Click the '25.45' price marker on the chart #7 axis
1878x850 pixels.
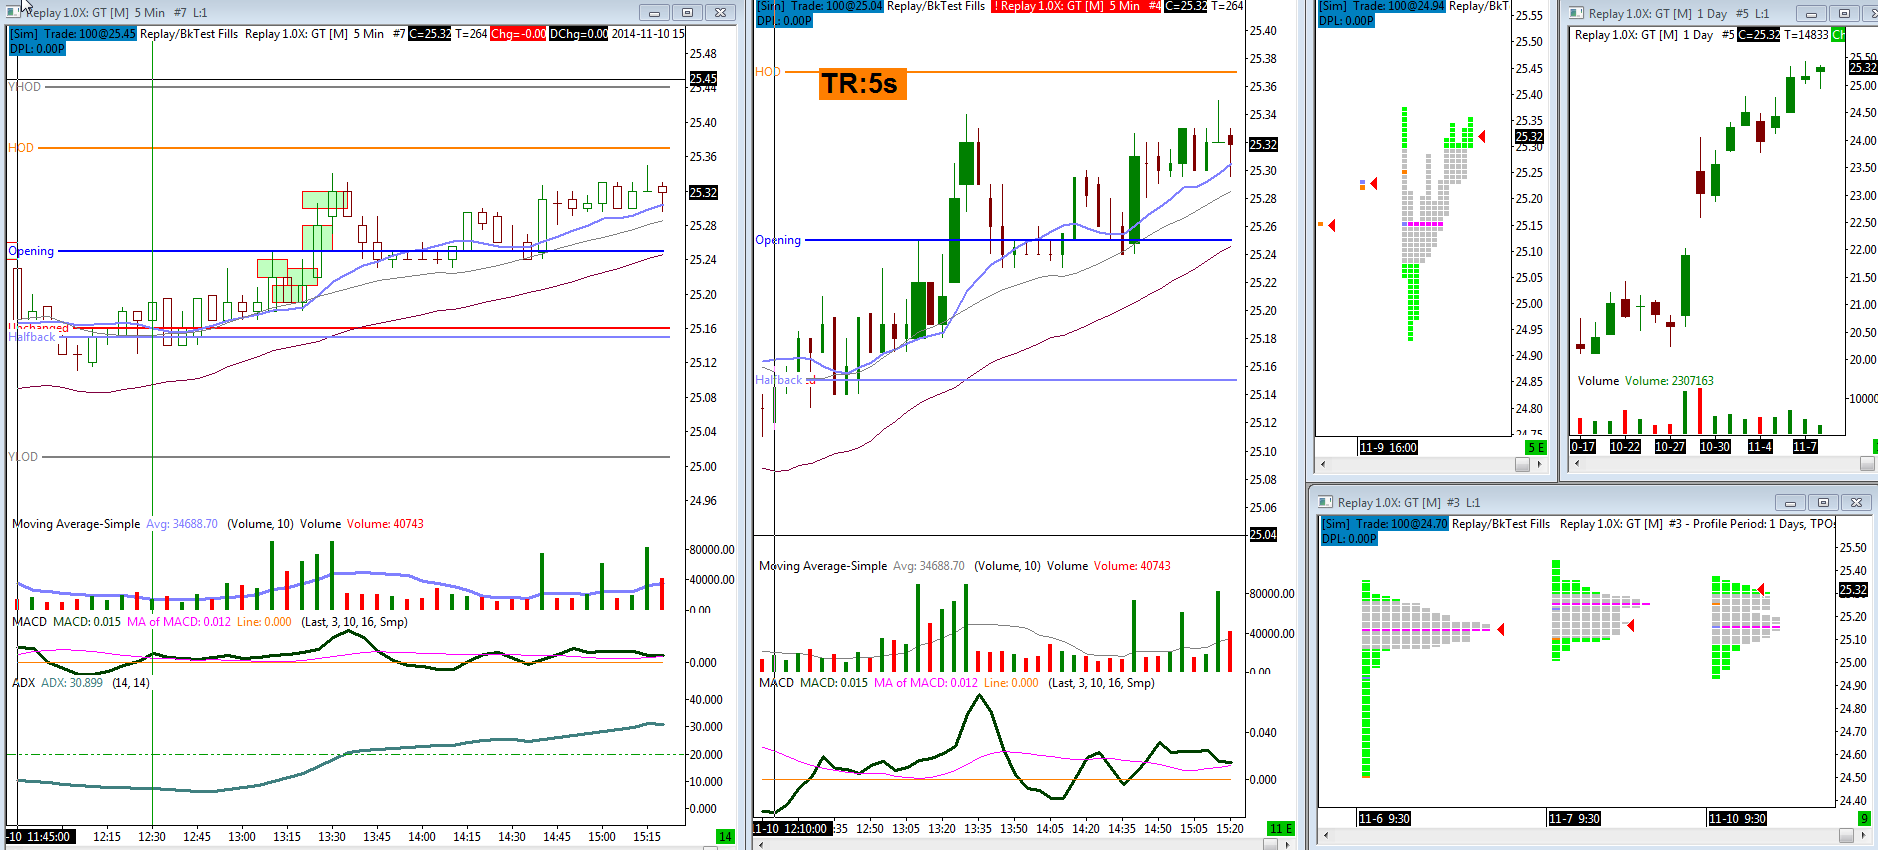tap(703, 78)
